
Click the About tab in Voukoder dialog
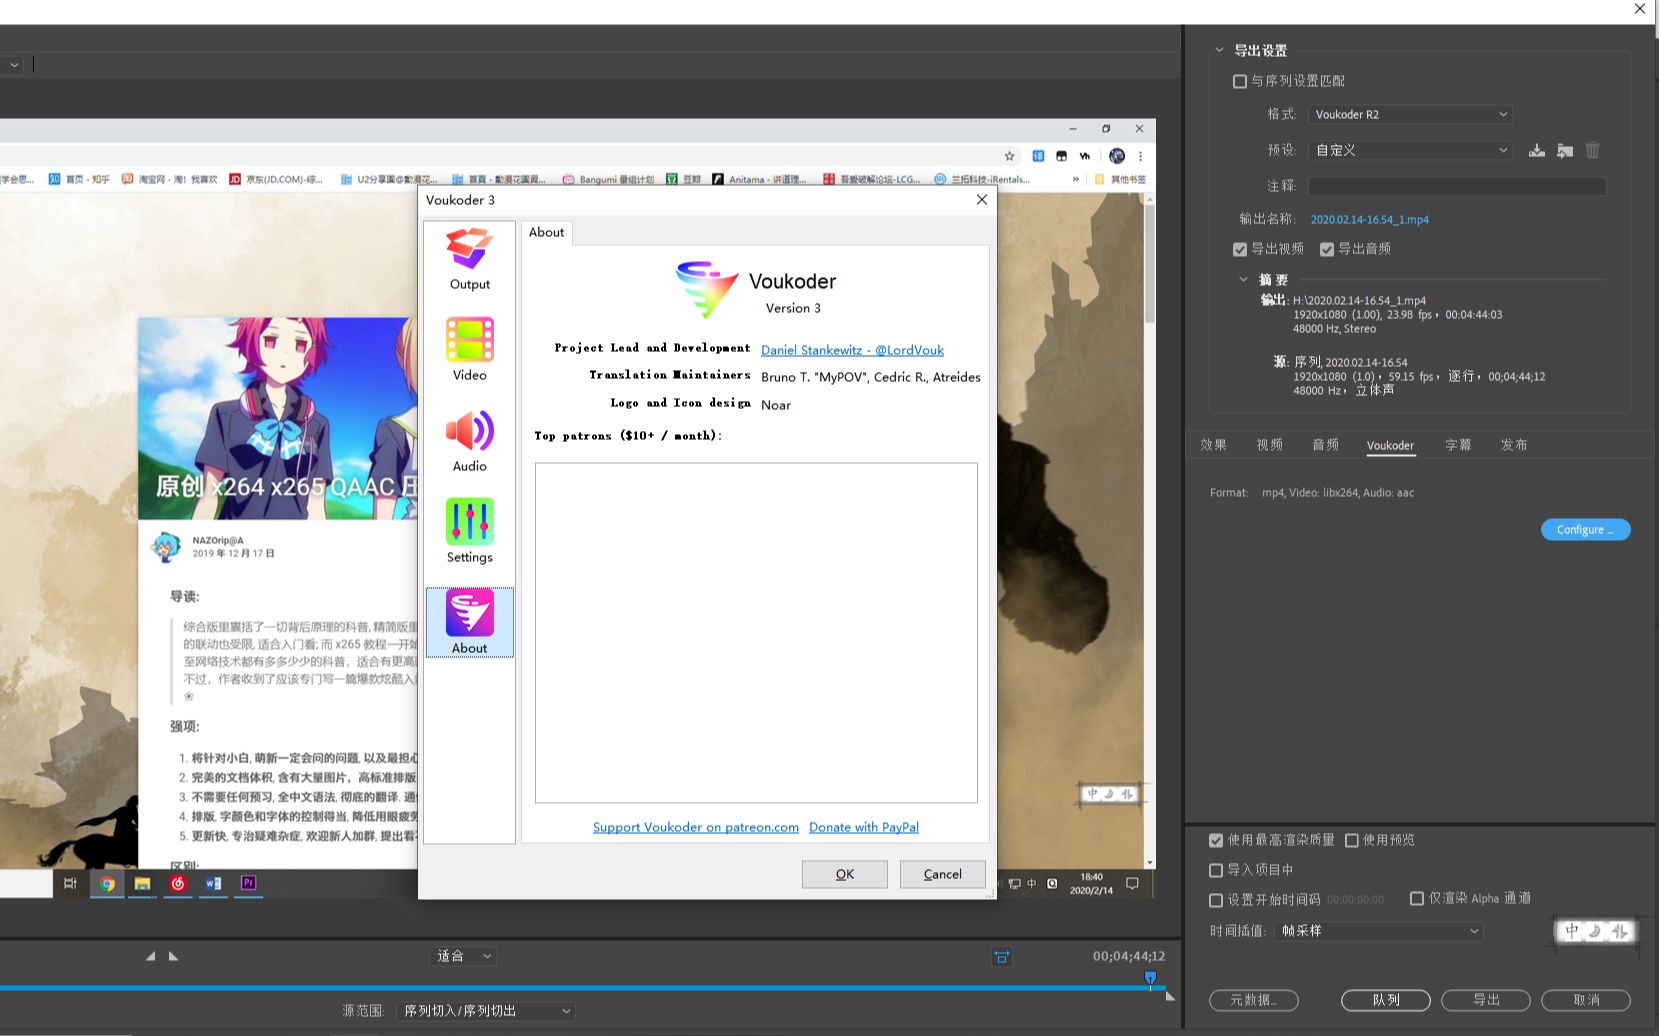[547, 232]
